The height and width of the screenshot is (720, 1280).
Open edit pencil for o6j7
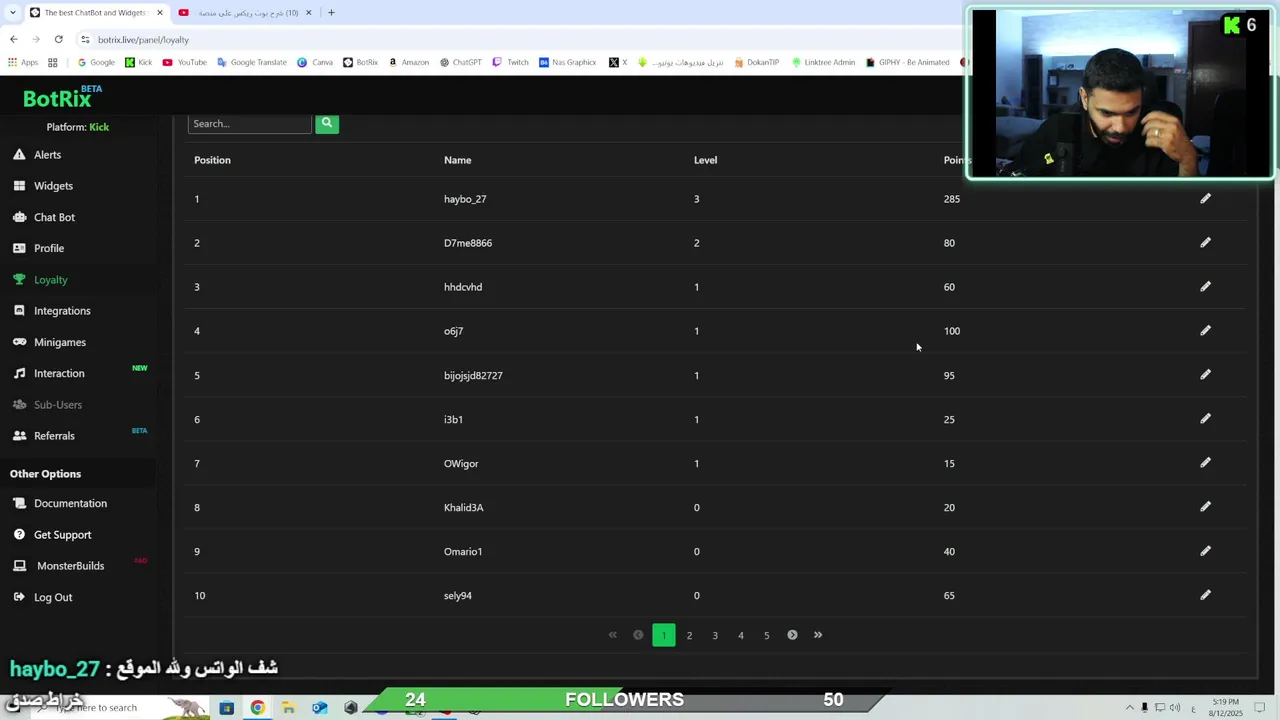(x=1205, y=331)
